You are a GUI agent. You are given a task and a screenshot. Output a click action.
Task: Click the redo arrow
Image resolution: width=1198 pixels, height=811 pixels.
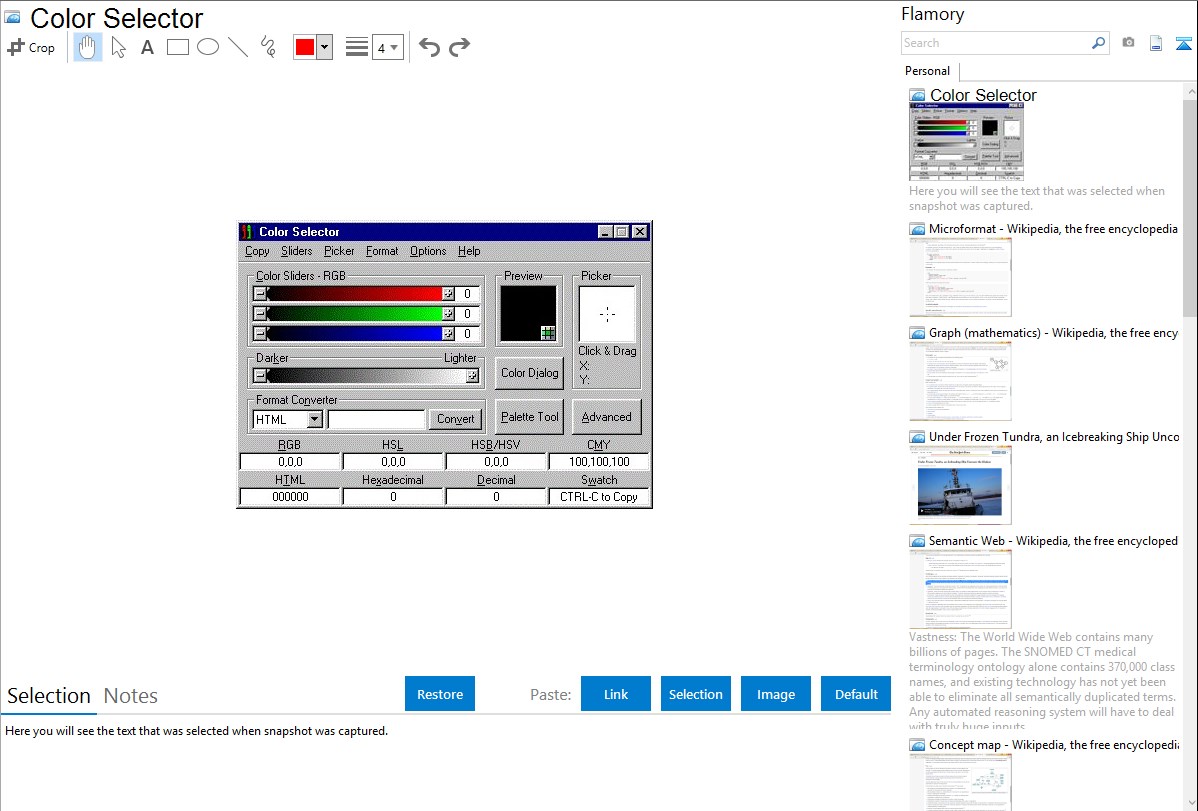(x=459, y=47)
